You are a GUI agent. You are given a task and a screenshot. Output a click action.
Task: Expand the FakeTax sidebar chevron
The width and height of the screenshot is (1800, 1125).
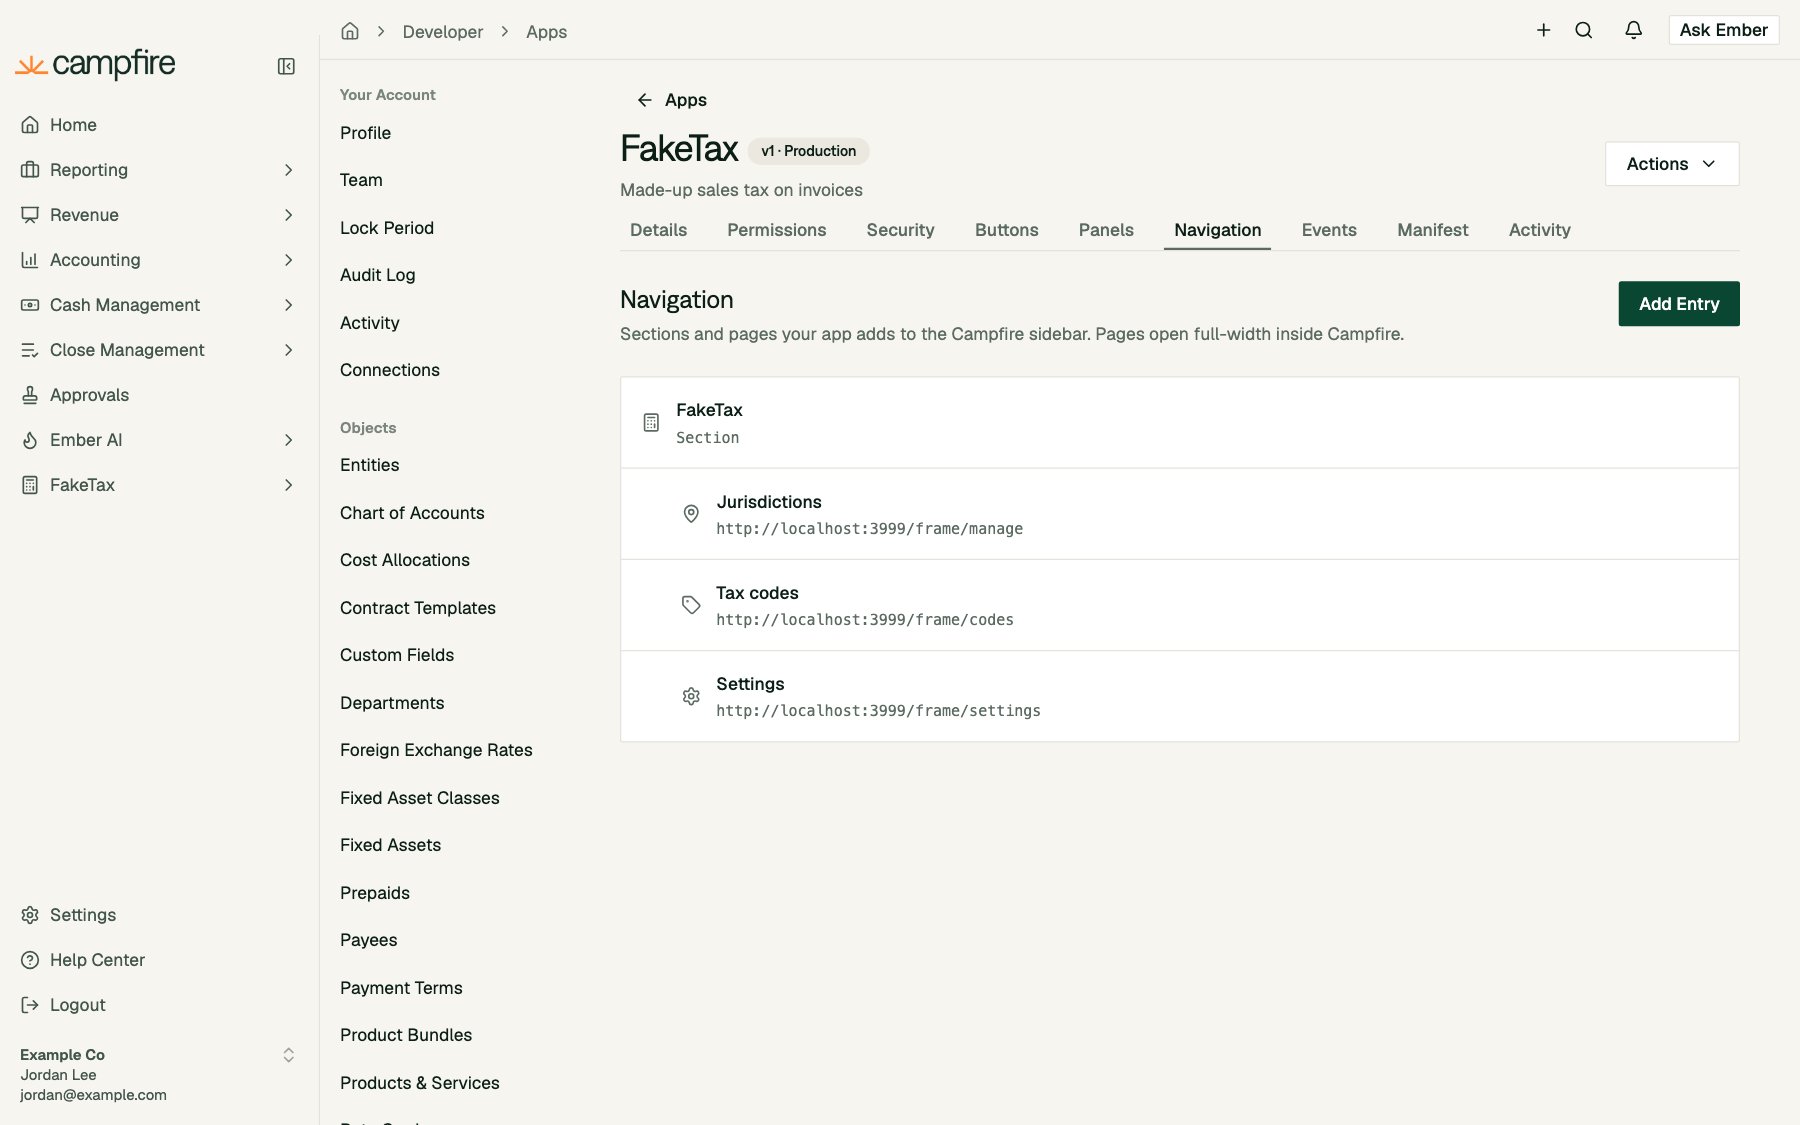(x=288, y=485)
